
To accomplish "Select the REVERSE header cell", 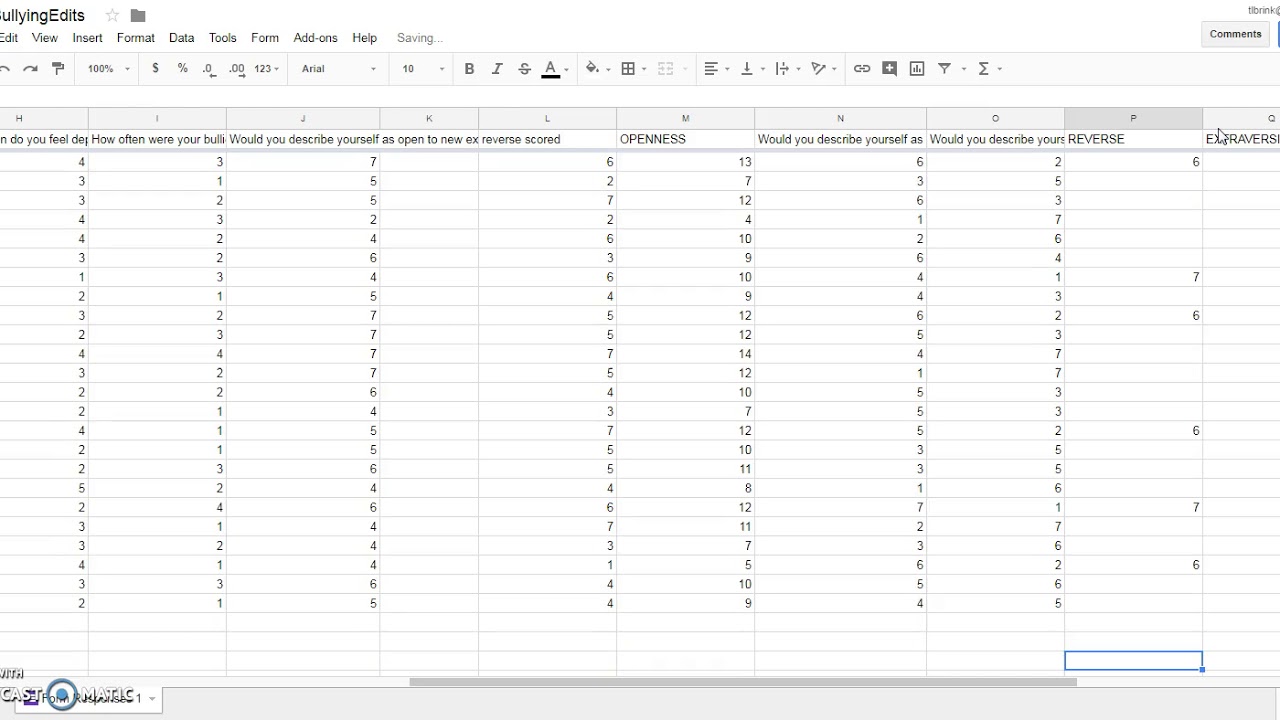I will (1133, 139).
